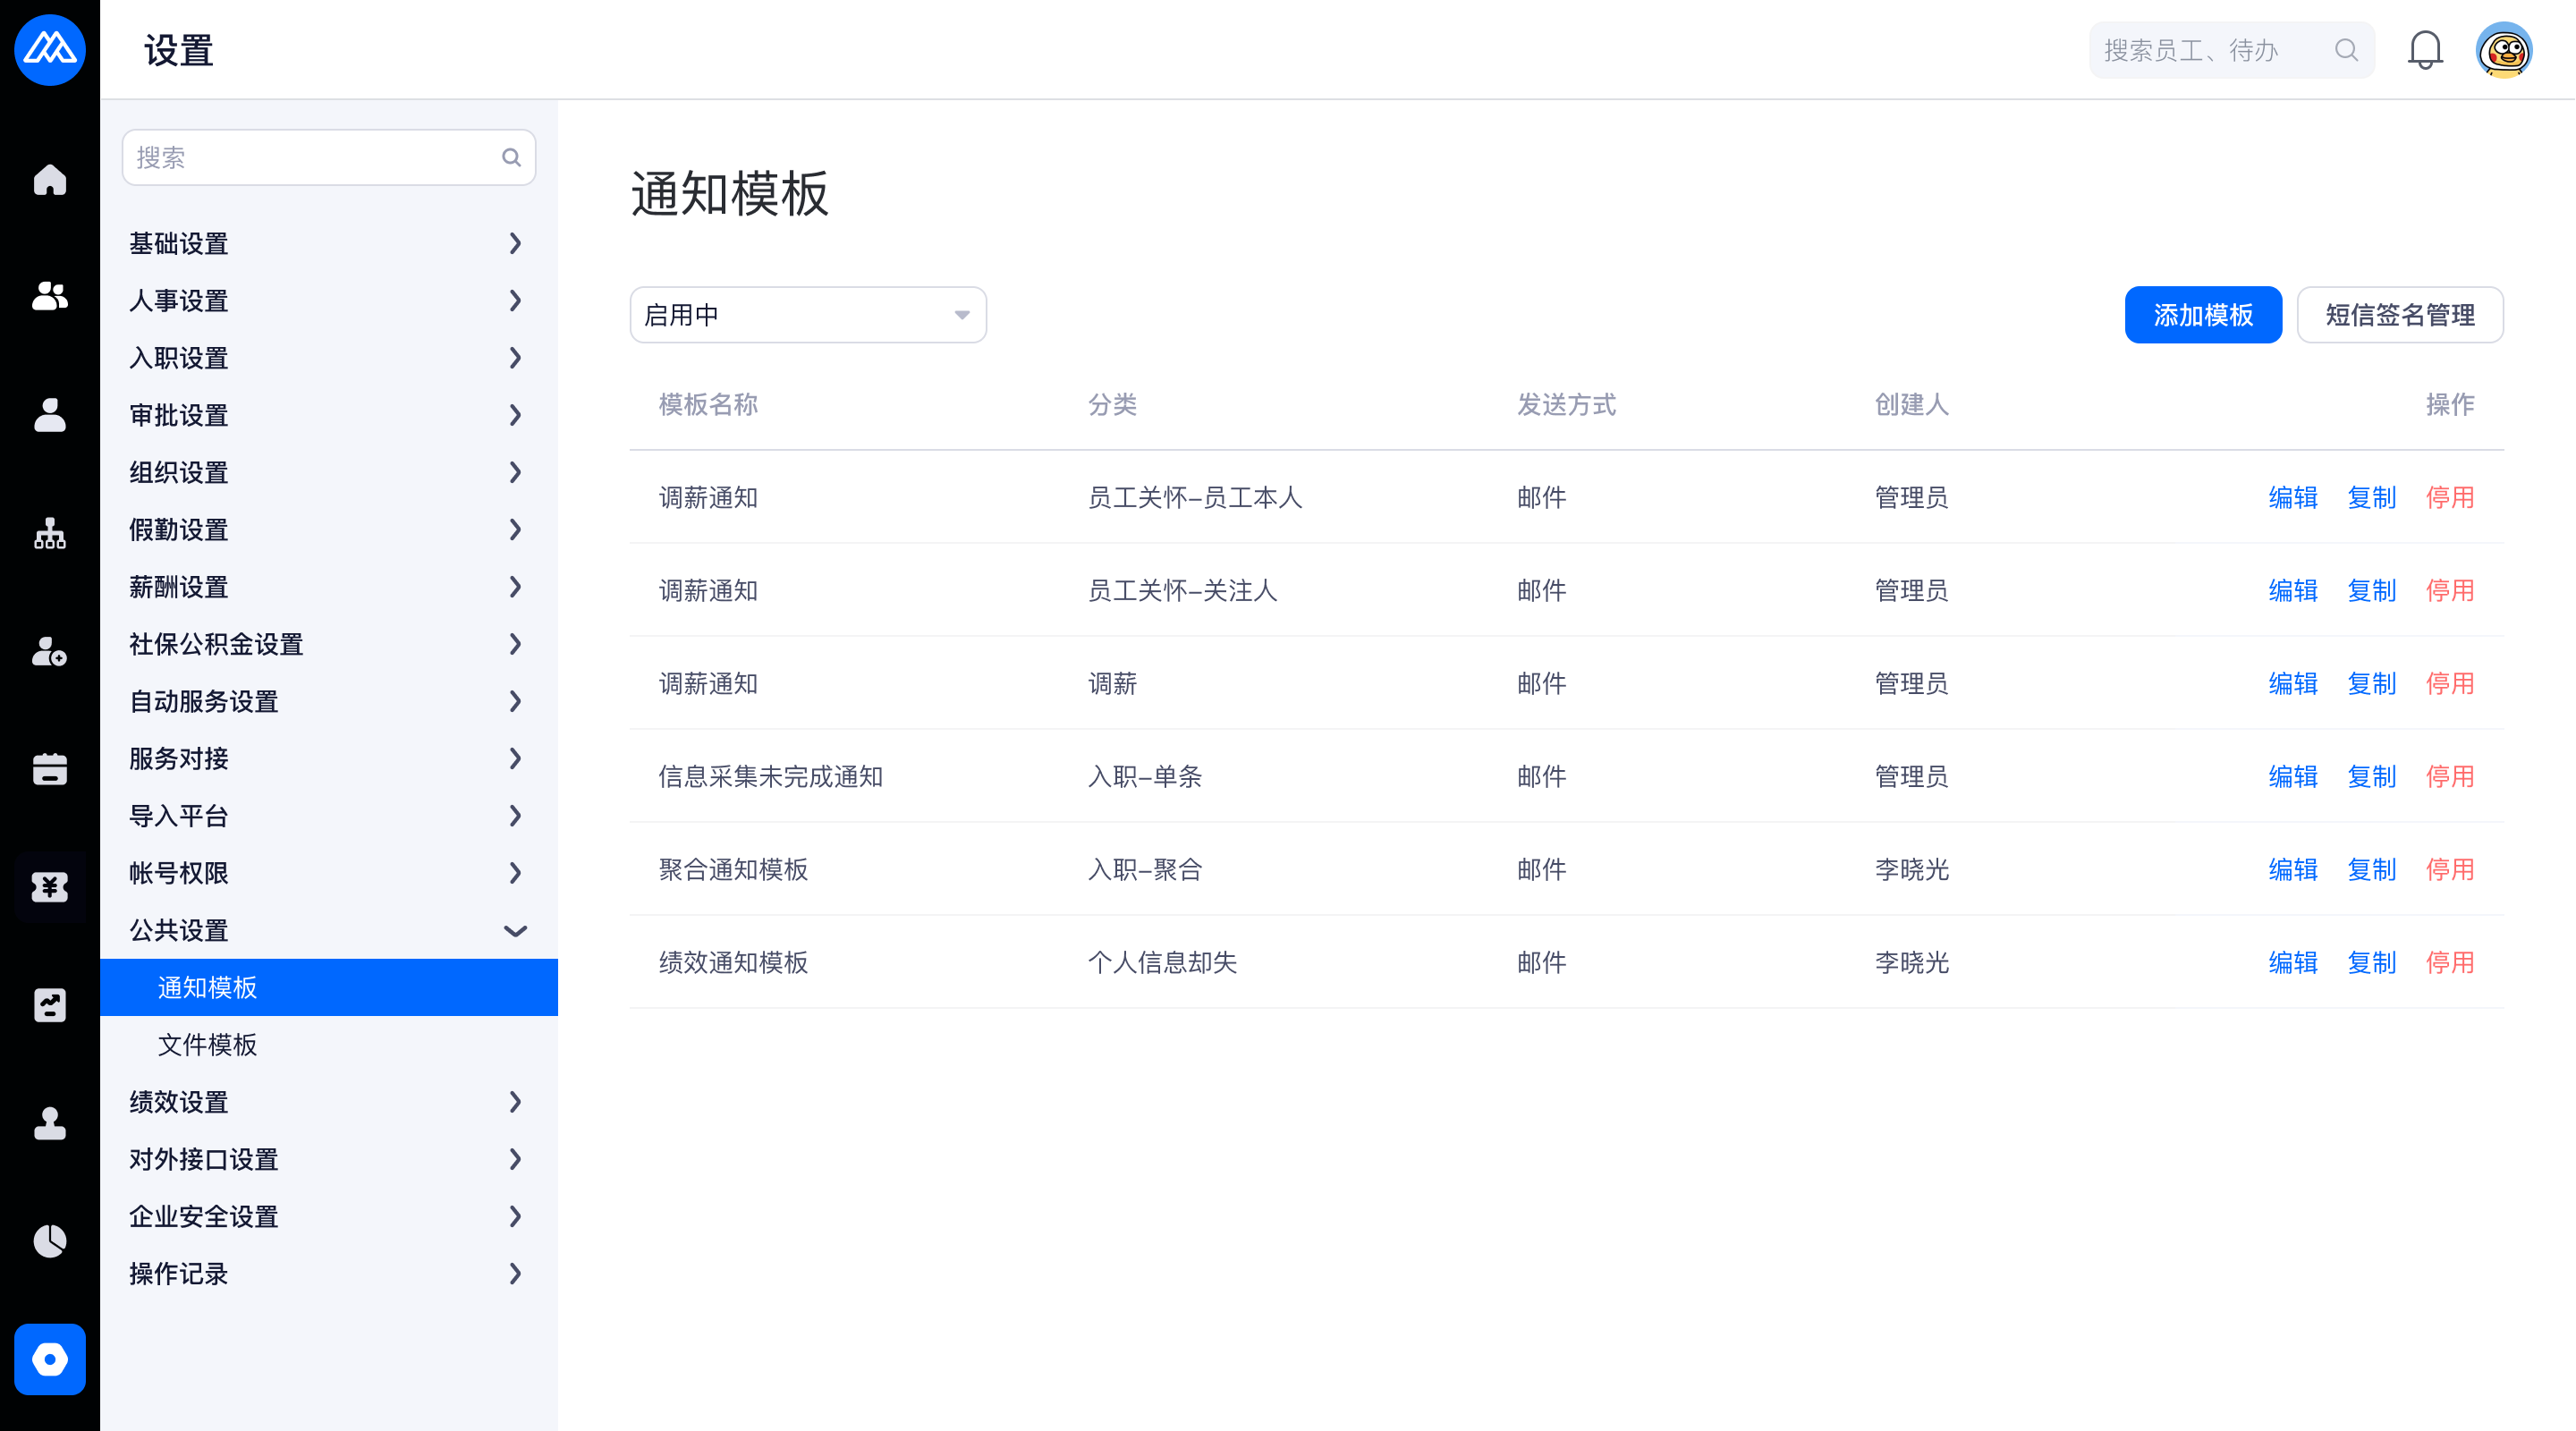2576x1431 pixels.
Task: Select 通知模板 in the sidebar
Action: tap(329, 987)
